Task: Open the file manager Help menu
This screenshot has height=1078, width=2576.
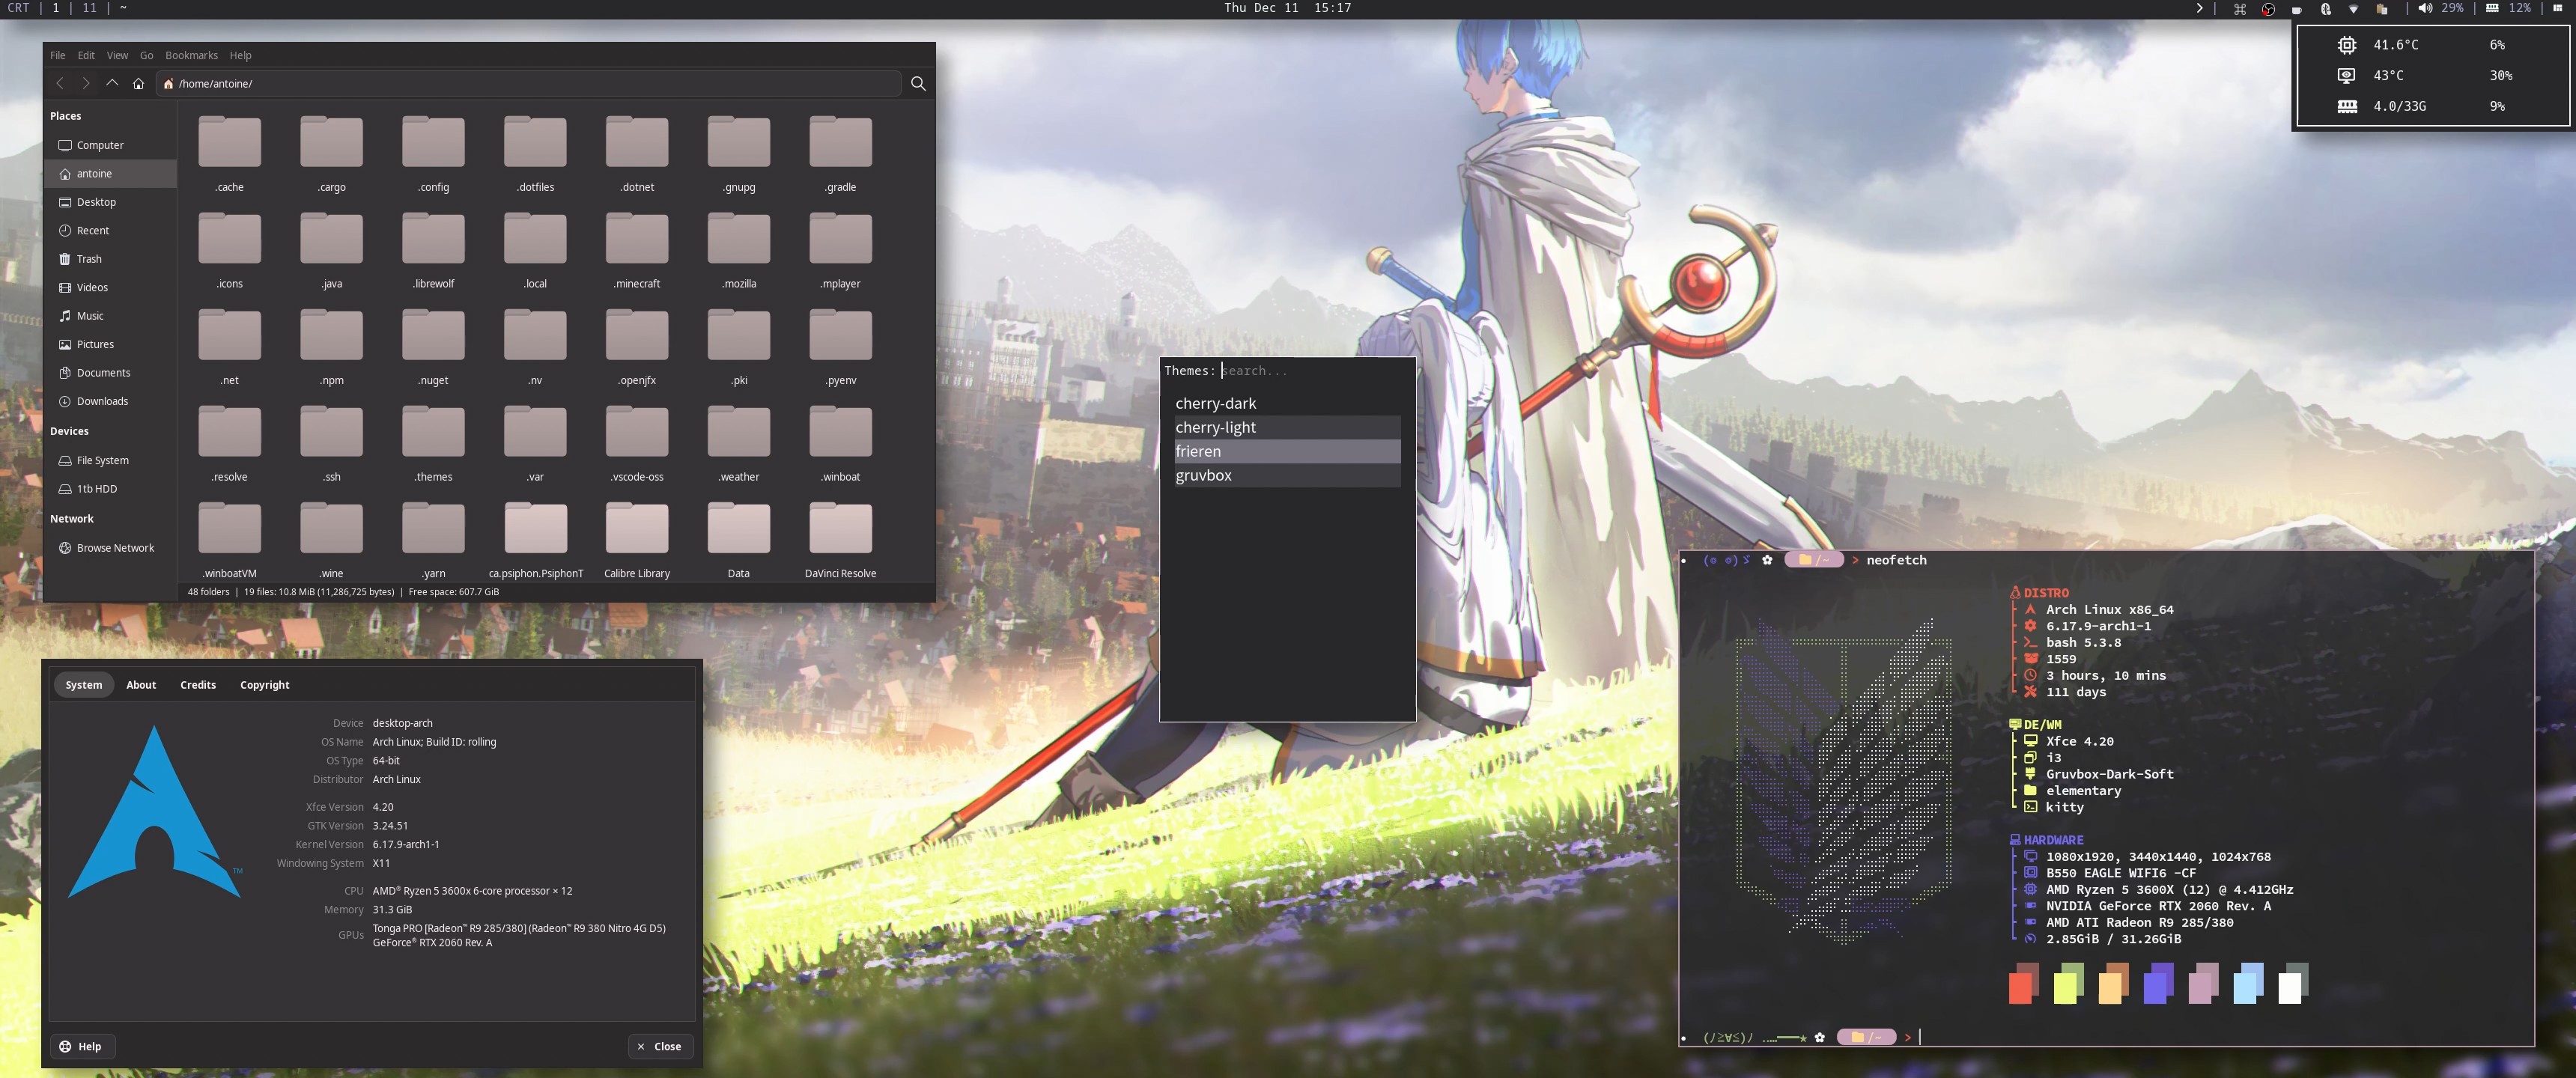Action: point(241,56)
